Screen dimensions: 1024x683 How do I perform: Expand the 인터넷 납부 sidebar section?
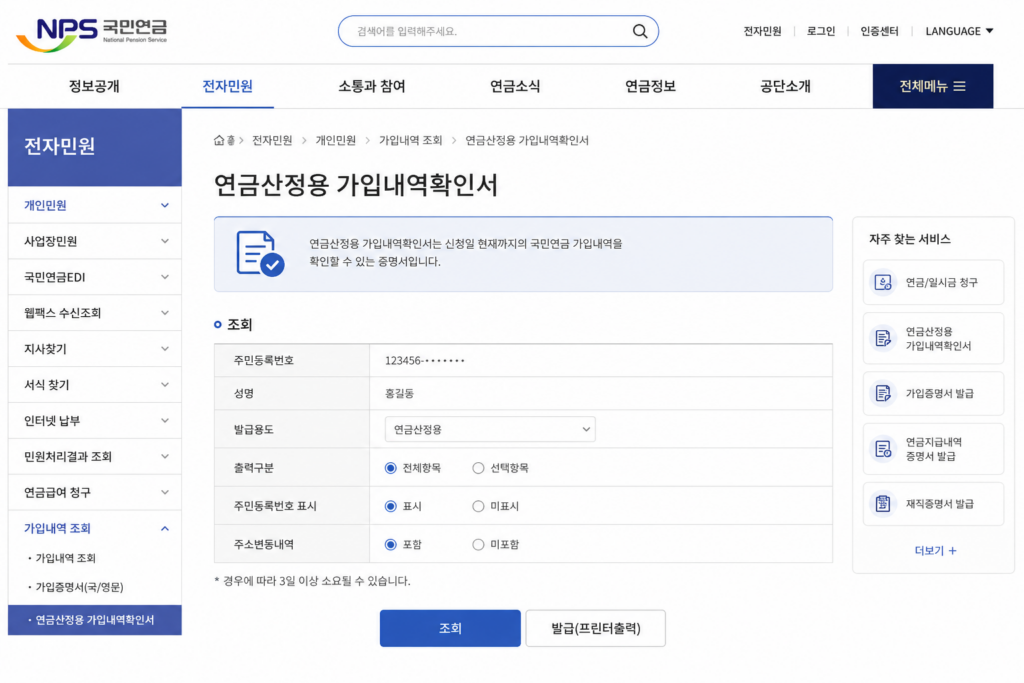(95, 421)
